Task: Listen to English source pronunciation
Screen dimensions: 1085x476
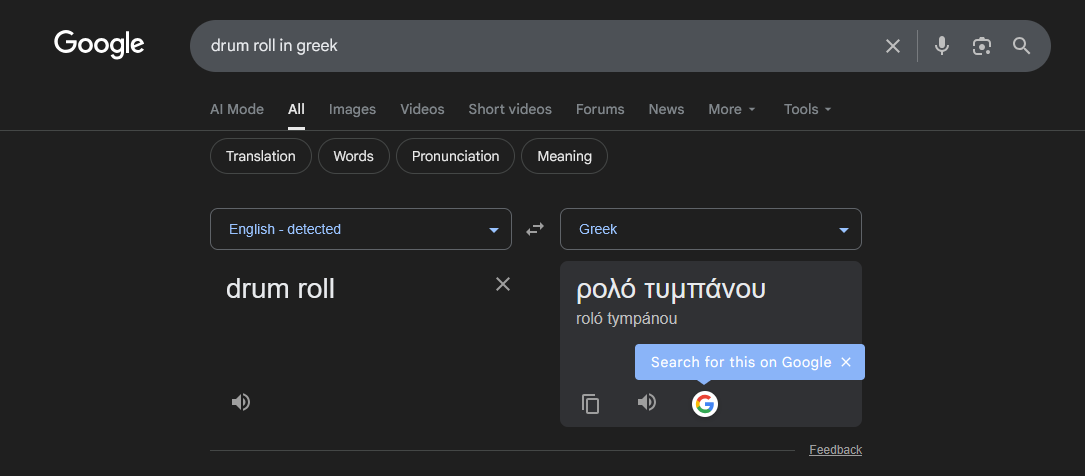Action: pyautogui.click(x=241, y=402)
